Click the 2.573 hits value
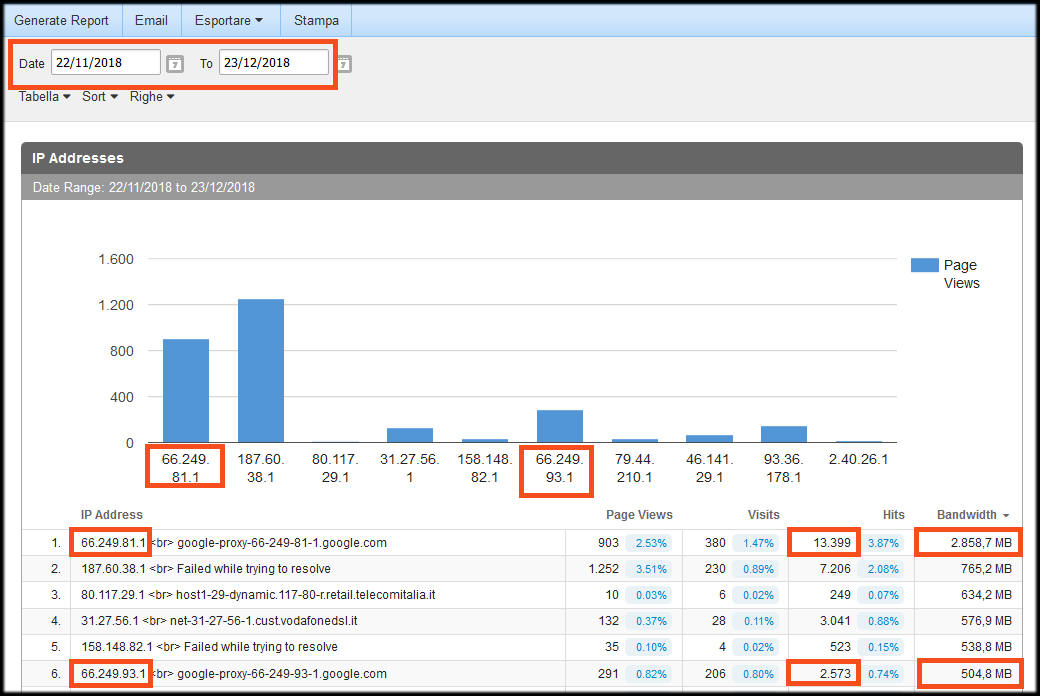 835,673
